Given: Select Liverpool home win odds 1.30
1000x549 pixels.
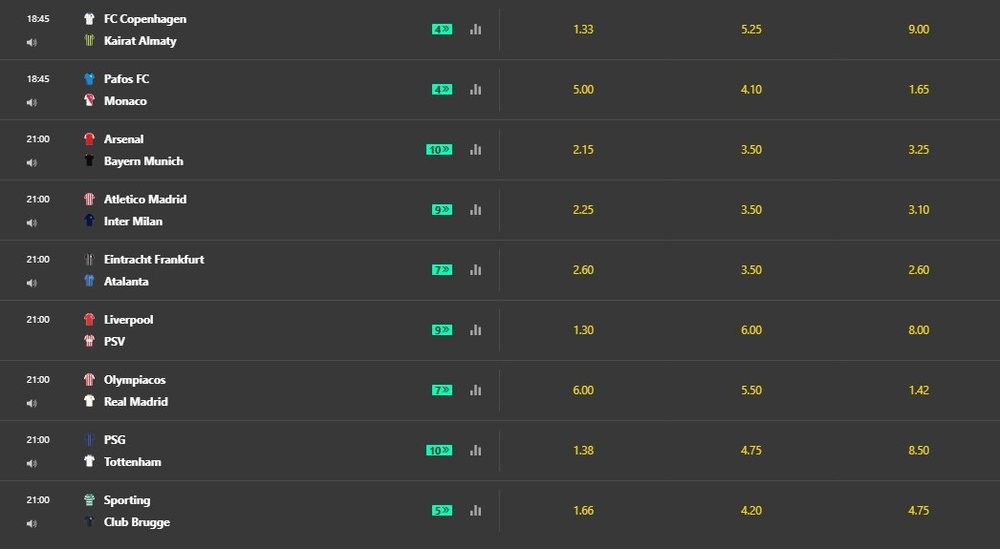Looking at the screenshot, I should [583, 330].
